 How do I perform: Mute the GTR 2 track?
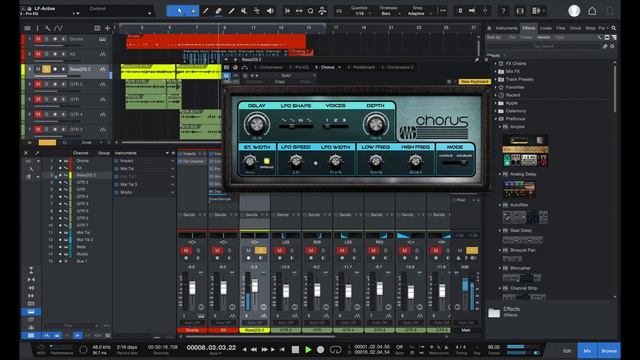pos(38,84)
